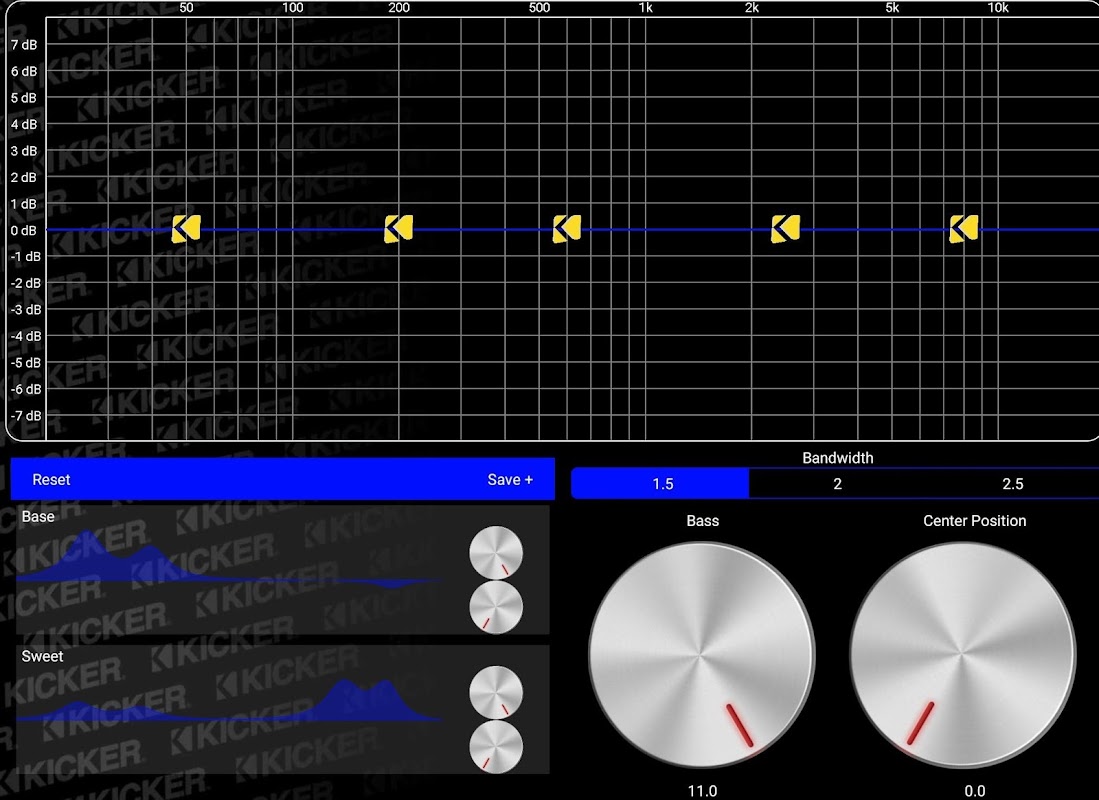Image resolution: width=1099 pixels, height=800 pixels.
Task: Click the upper knob of Base preset
Action: tap(496, 552)
